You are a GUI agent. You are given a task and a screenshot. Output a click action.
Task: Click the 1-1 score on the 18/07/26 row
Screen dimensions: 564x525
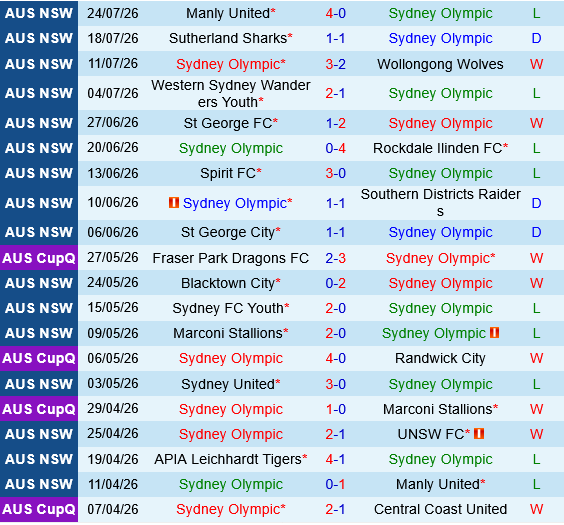click(336, 38)
